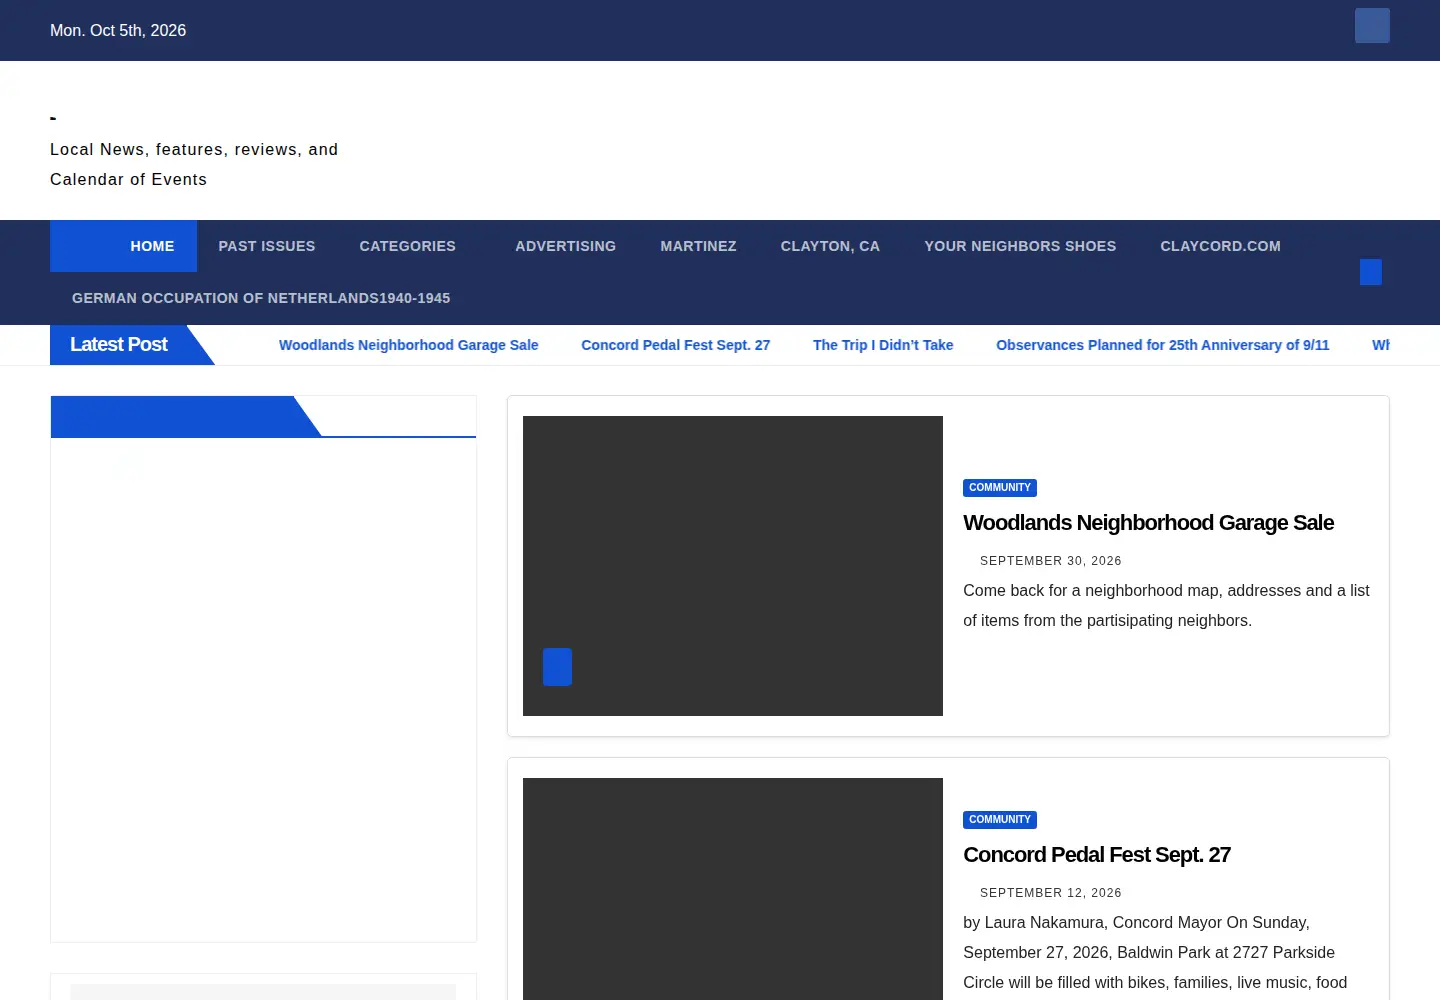
Task: Click the date Mon. Oct 5th, 2026
Action: 118,31
